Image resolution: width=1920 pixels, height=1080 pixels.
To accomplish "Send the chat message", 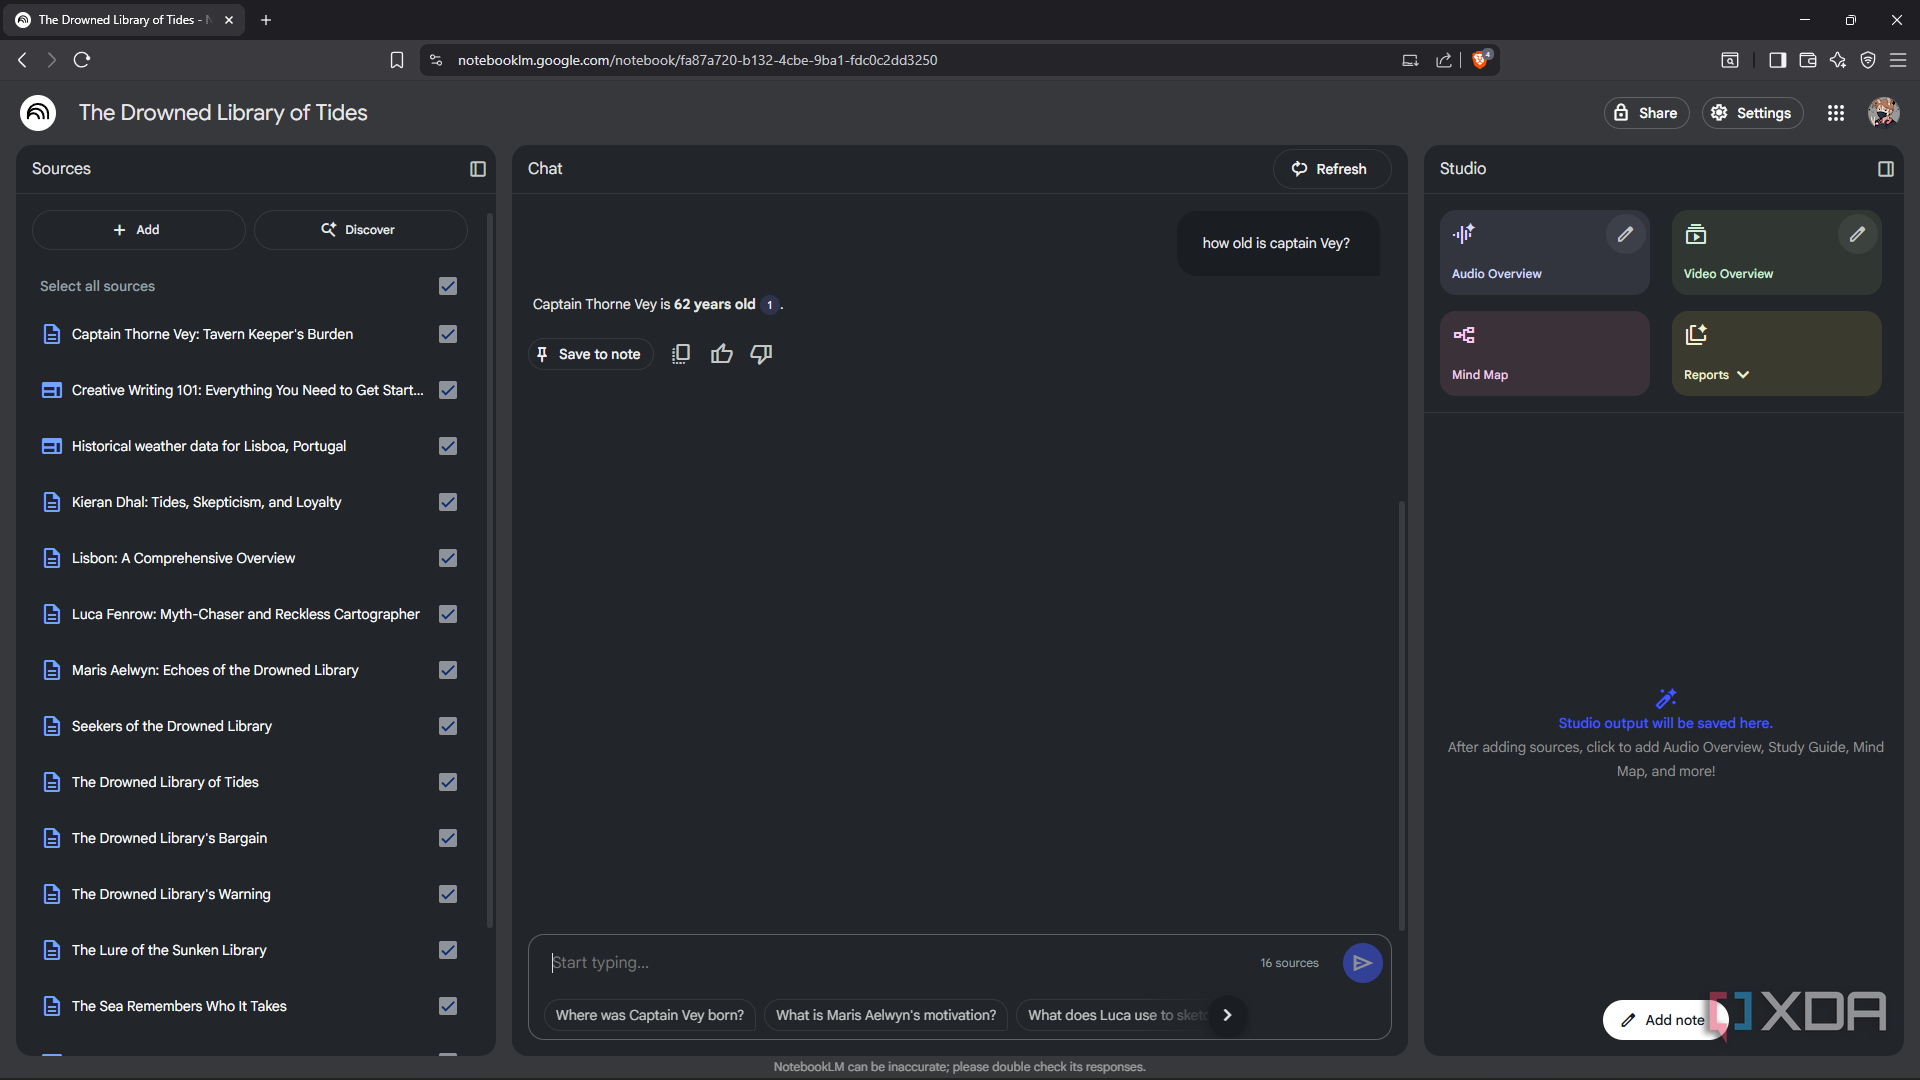I will [x=1362, y=963].
